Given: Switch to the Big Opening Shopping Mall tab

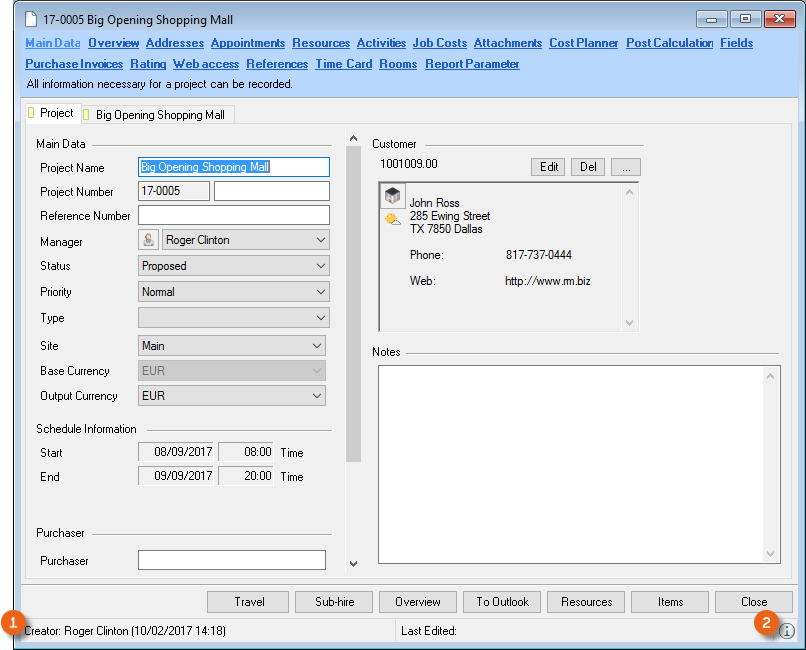Looking at the screenshot, I should 159,115.
